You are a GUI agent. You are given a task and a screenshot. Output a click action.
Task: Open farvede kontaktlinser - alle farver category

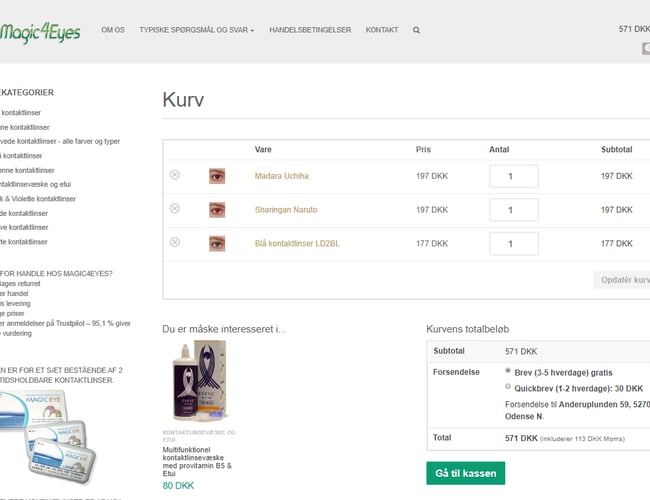pyautogui.click(x=60, y=141)
